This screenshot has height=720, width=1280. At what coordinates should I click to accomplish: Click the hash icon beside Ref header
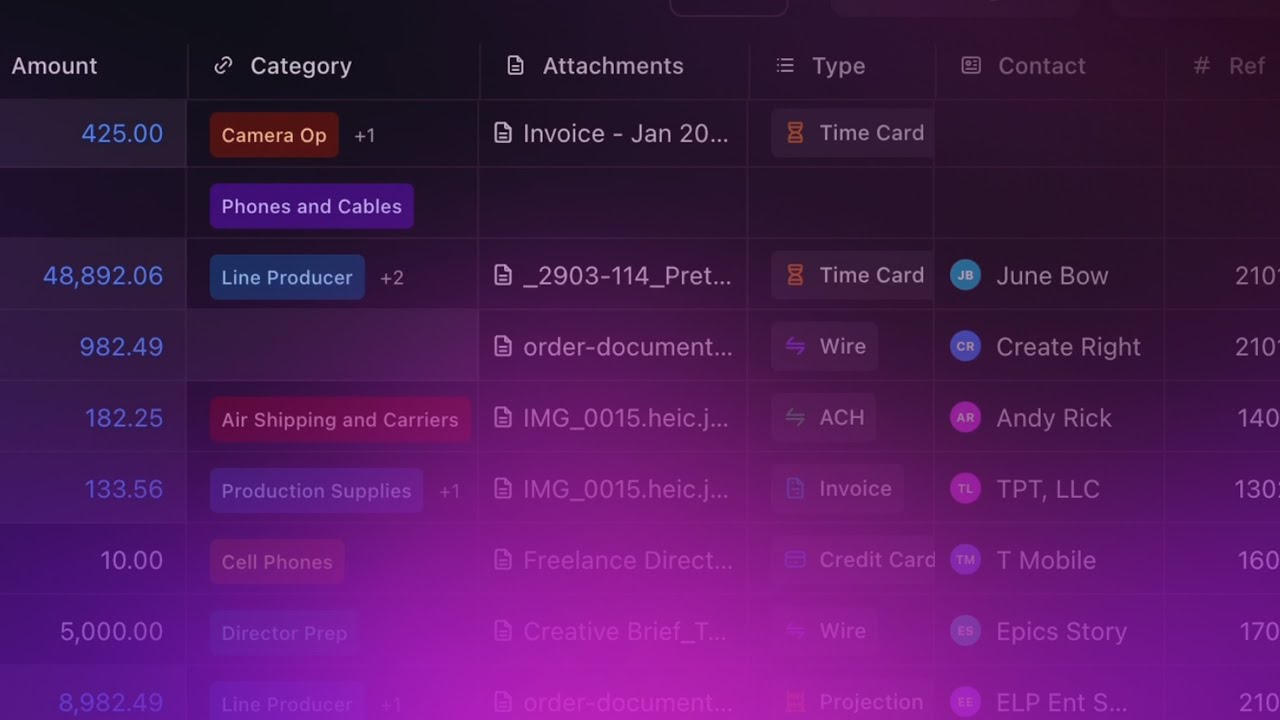(1202, 66)
